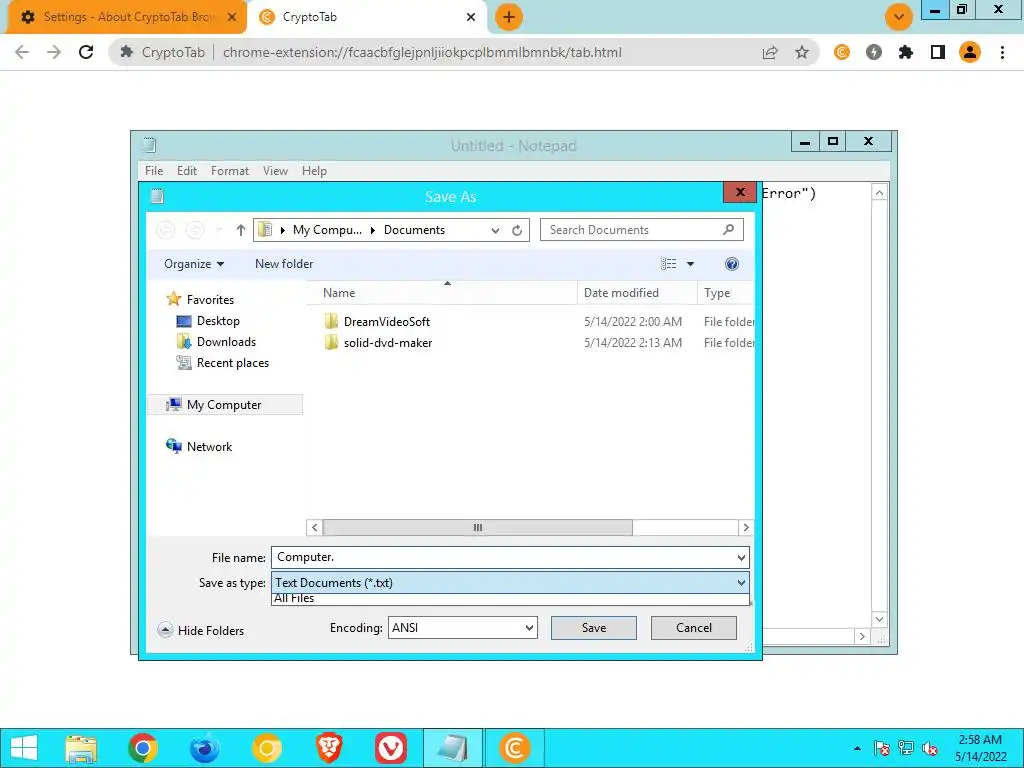
Task: Click CryptoTab browser taskbar icon
Action: (514, 748)
